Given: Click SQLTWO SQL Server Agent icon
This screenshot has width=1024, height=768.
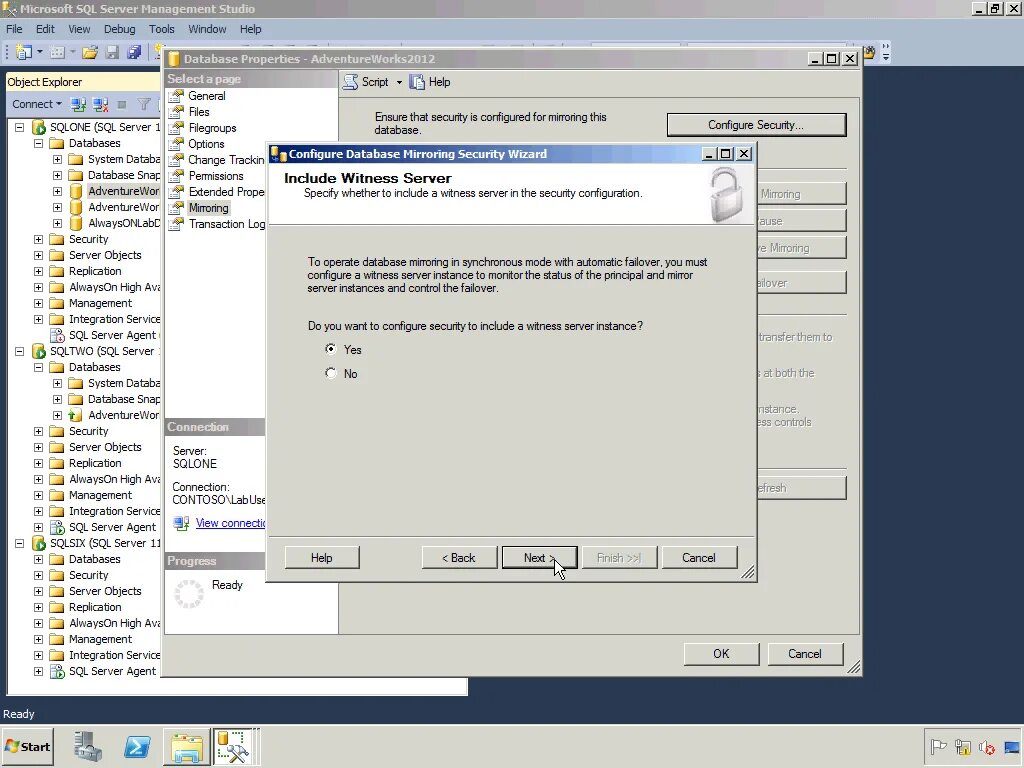Looking at the screenshot, I should pyautogui.click(x=57, y=527).
